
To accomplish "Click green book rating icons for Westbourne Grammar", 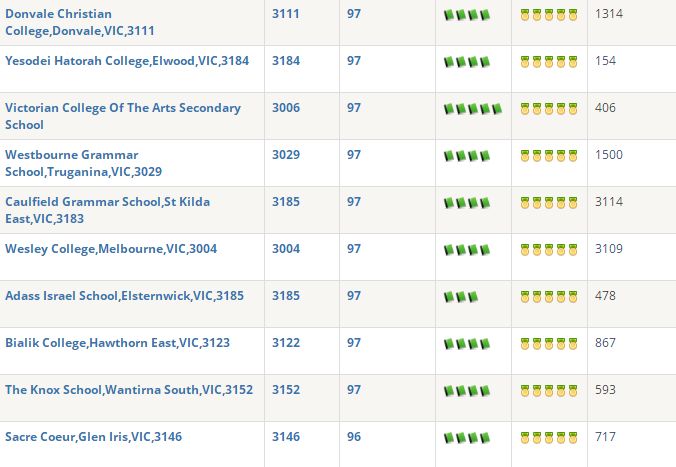I will pyautogui.click(x=467, y=156).
